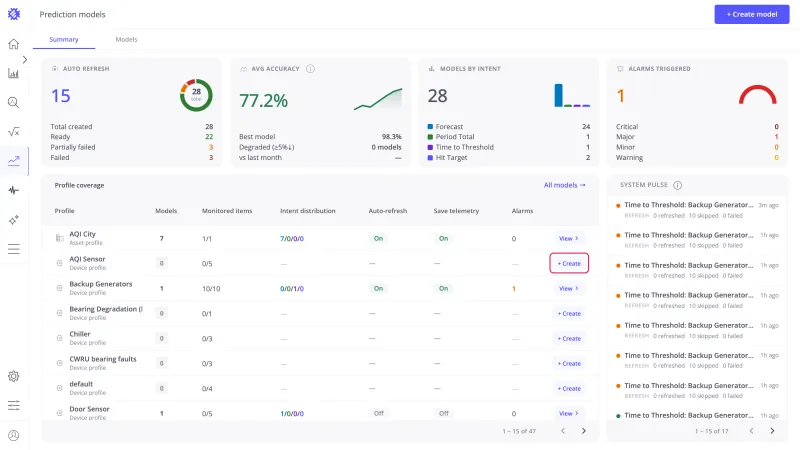Viewport: 800px width, 450px height.
Task: Toggle Backup Generators auto-refresh On badge
Action: pos(378,288)
